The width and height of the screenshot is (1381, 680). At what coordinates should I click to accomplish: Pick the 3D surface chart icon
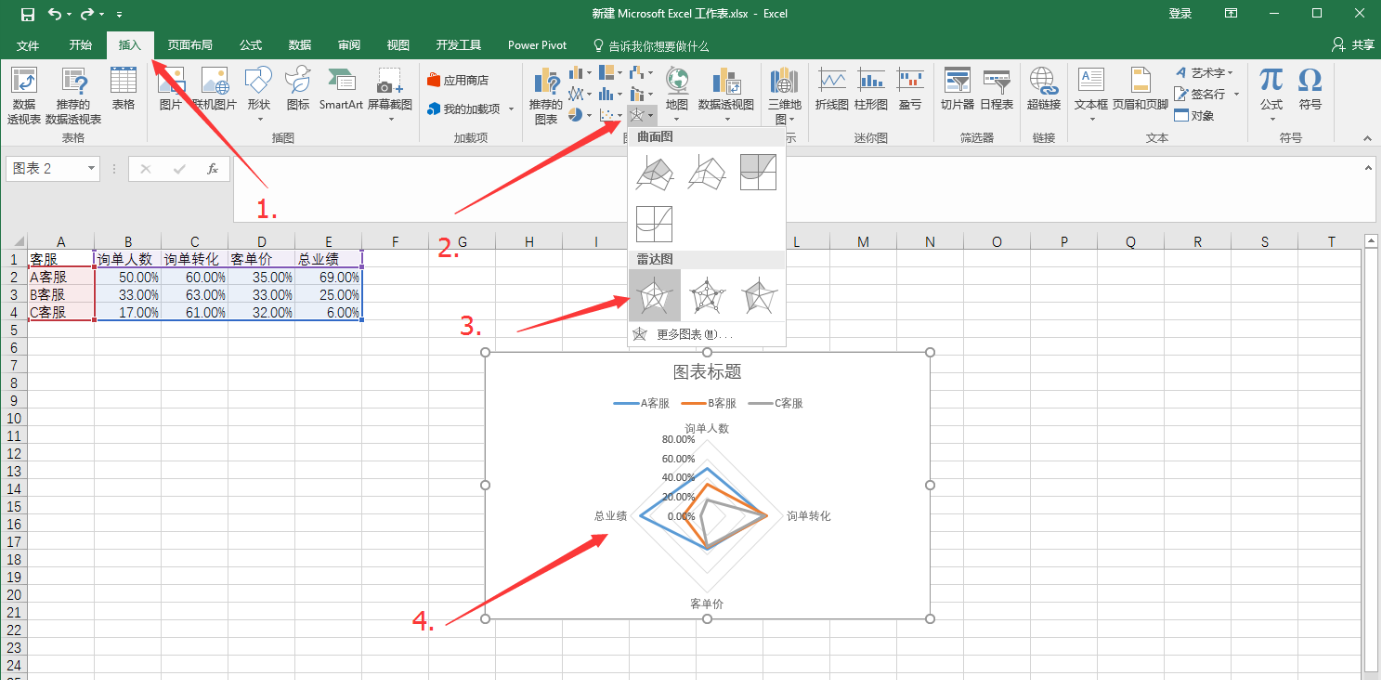(655, 172)
